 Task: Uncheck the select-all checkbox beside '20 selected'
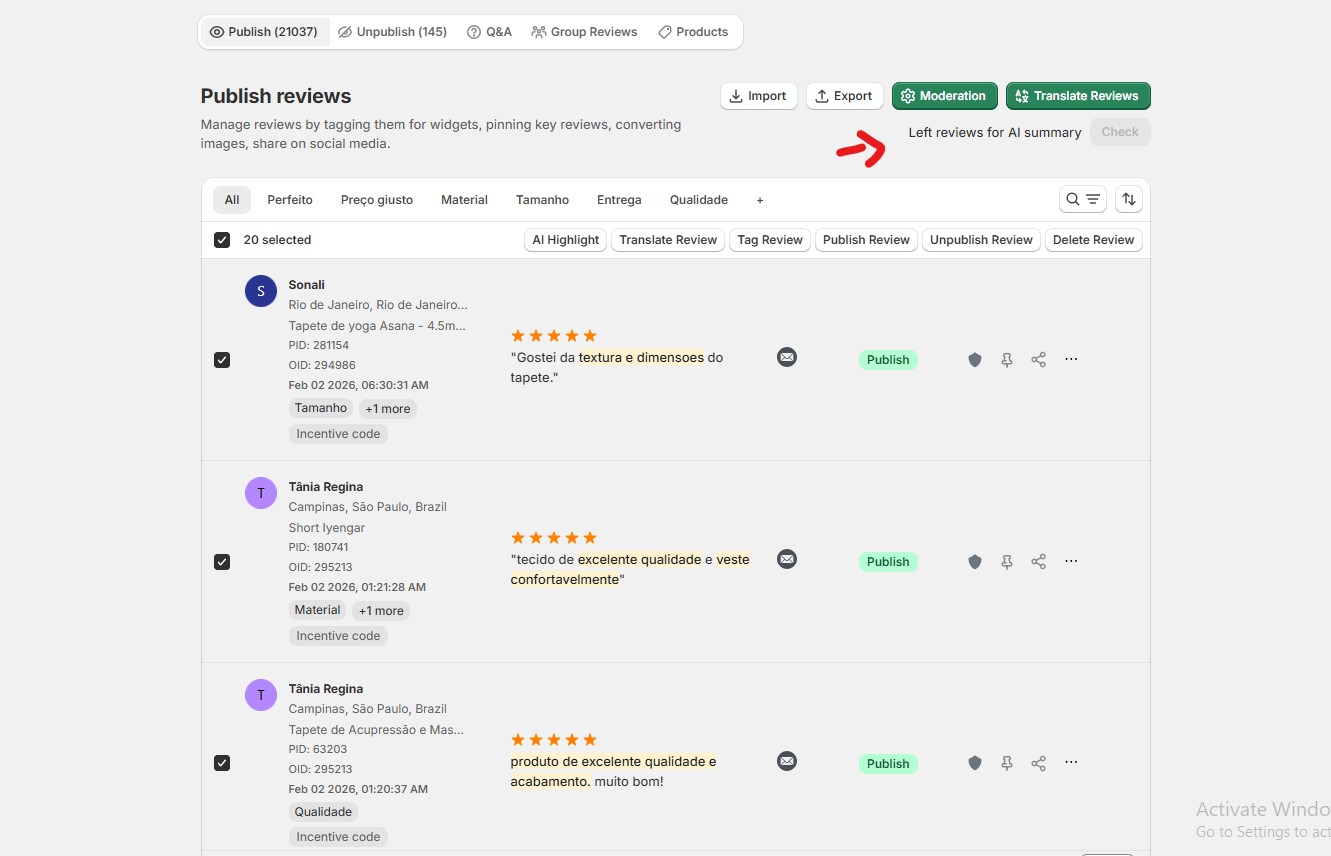pos(222,240)
